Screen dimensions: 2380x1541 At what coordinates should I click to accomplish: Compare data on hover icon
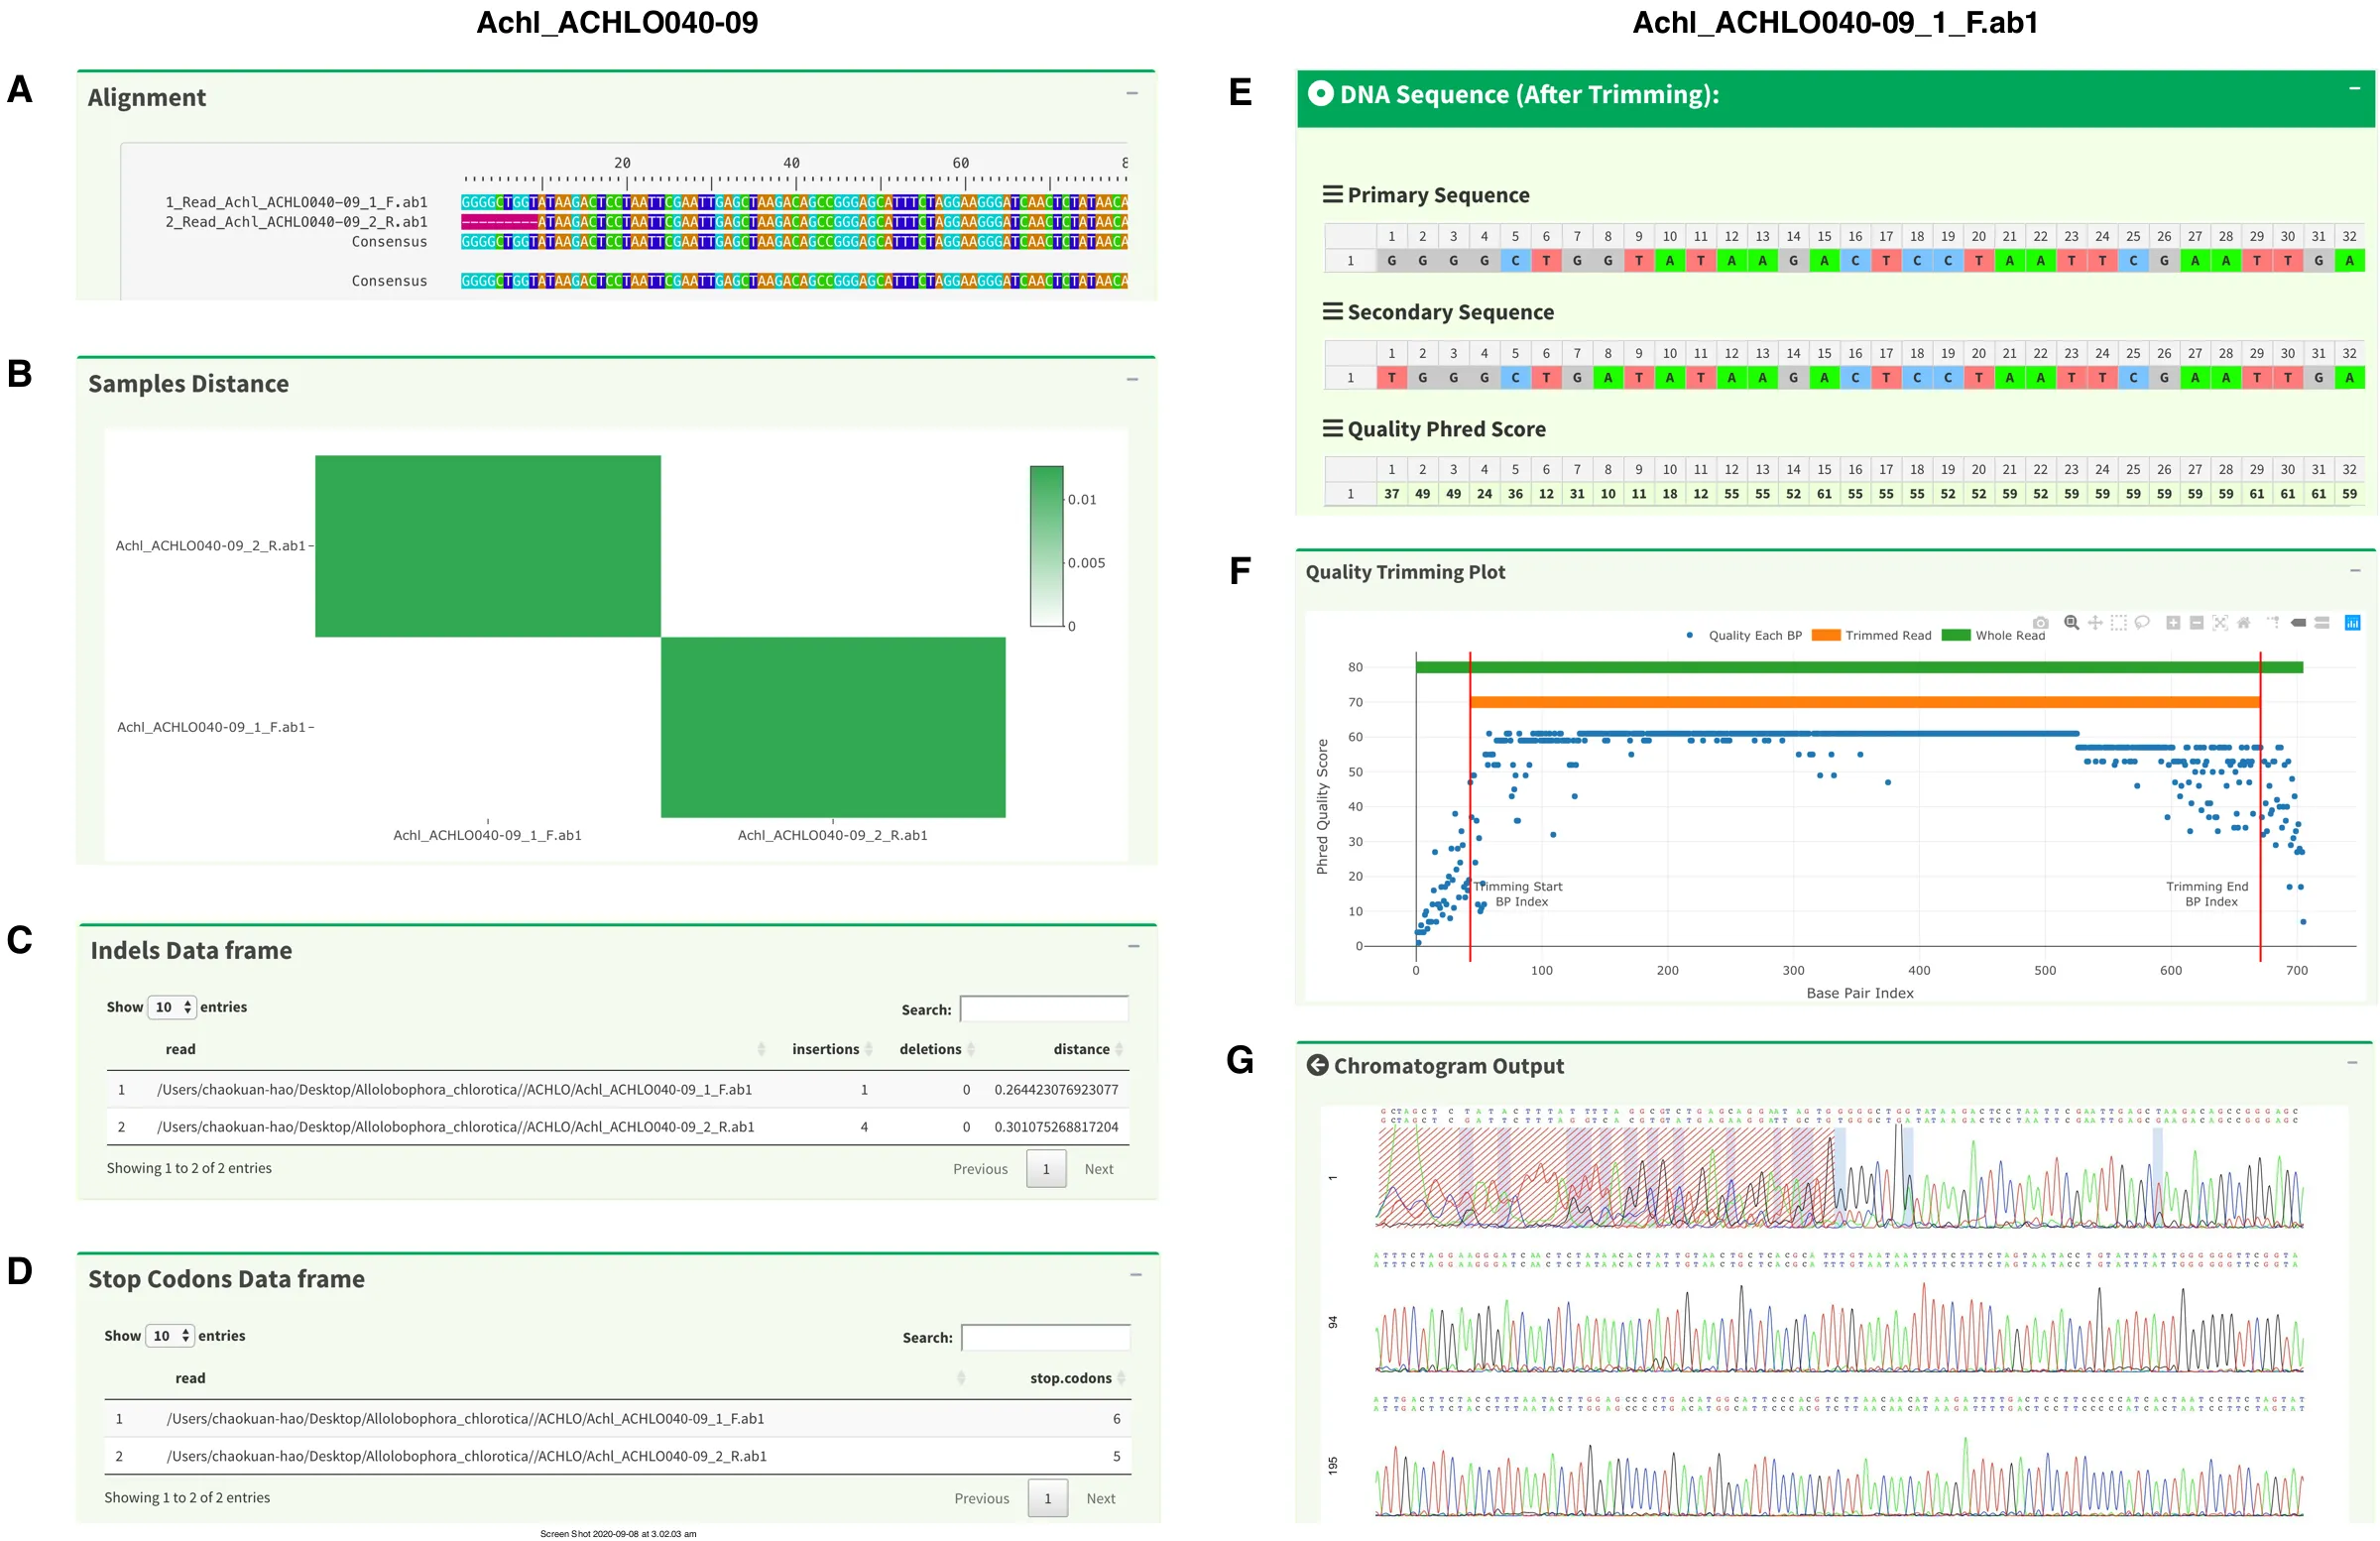point(2323,623)
